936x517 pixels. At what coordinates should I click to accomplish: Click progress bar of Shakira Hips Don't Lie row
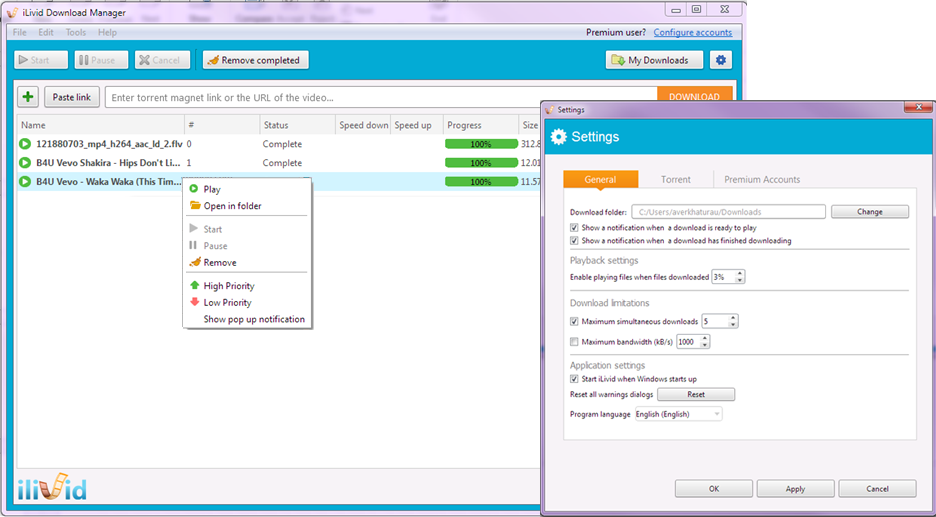click(481, 162)
